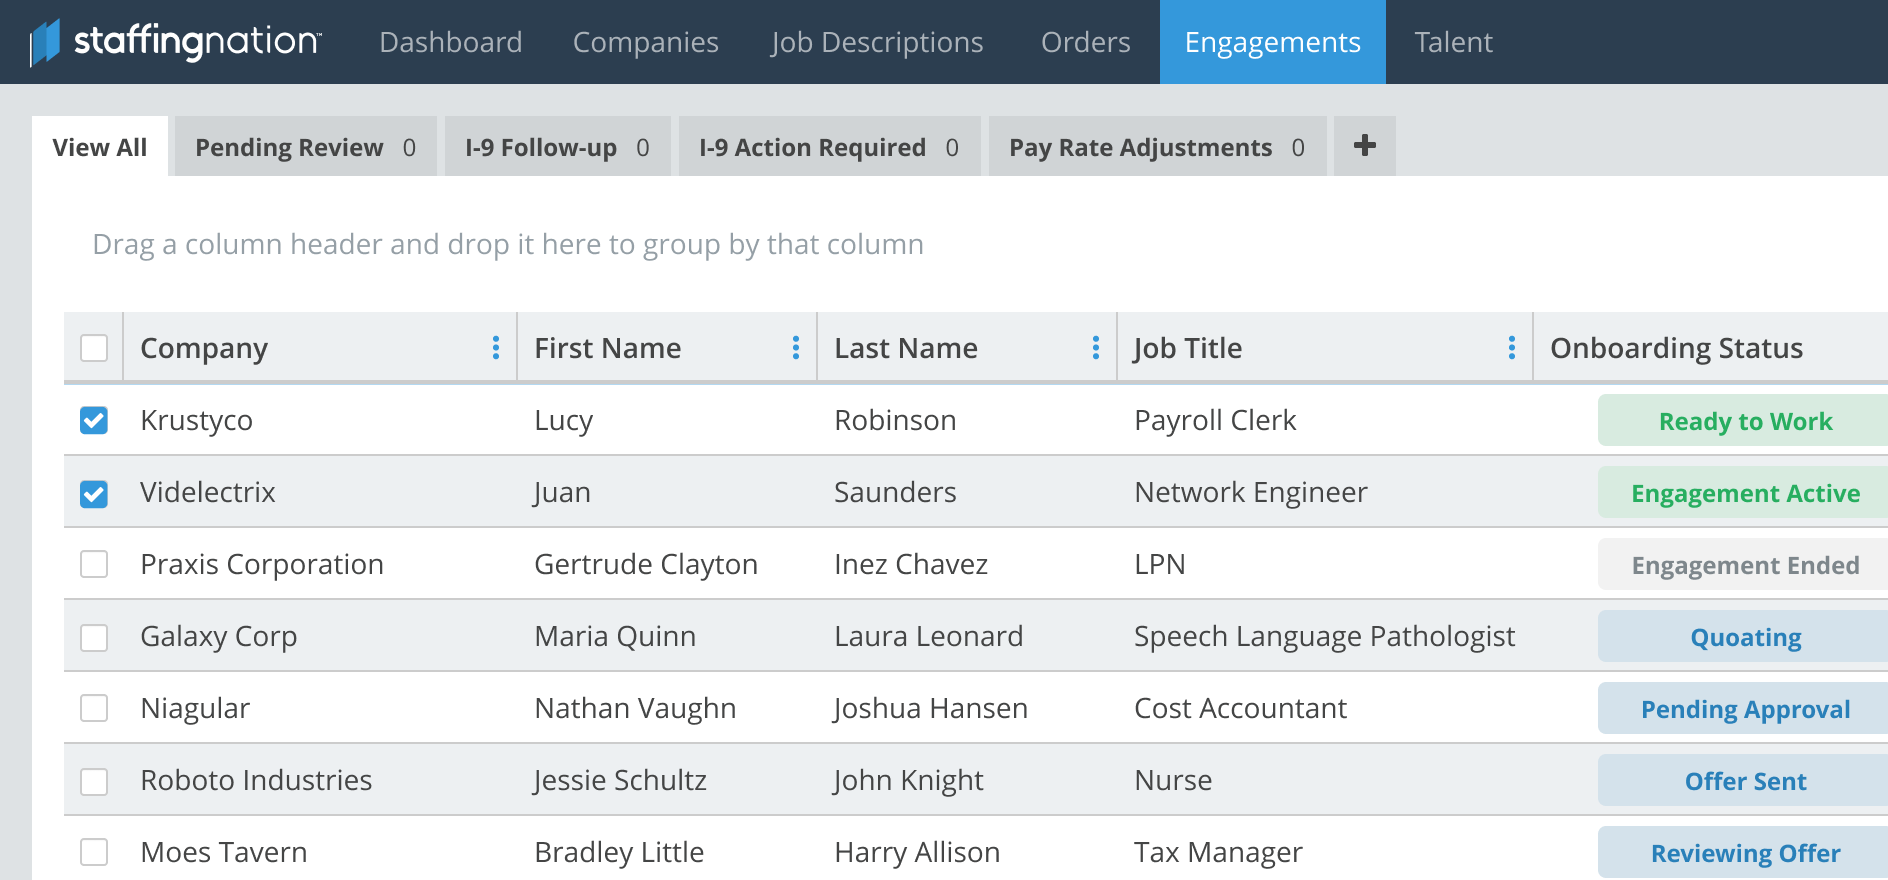The width and height of the screenshot is (1888, 880).
Task: Click the Moes Tavern company cell
Action: (x=224, y=852)
